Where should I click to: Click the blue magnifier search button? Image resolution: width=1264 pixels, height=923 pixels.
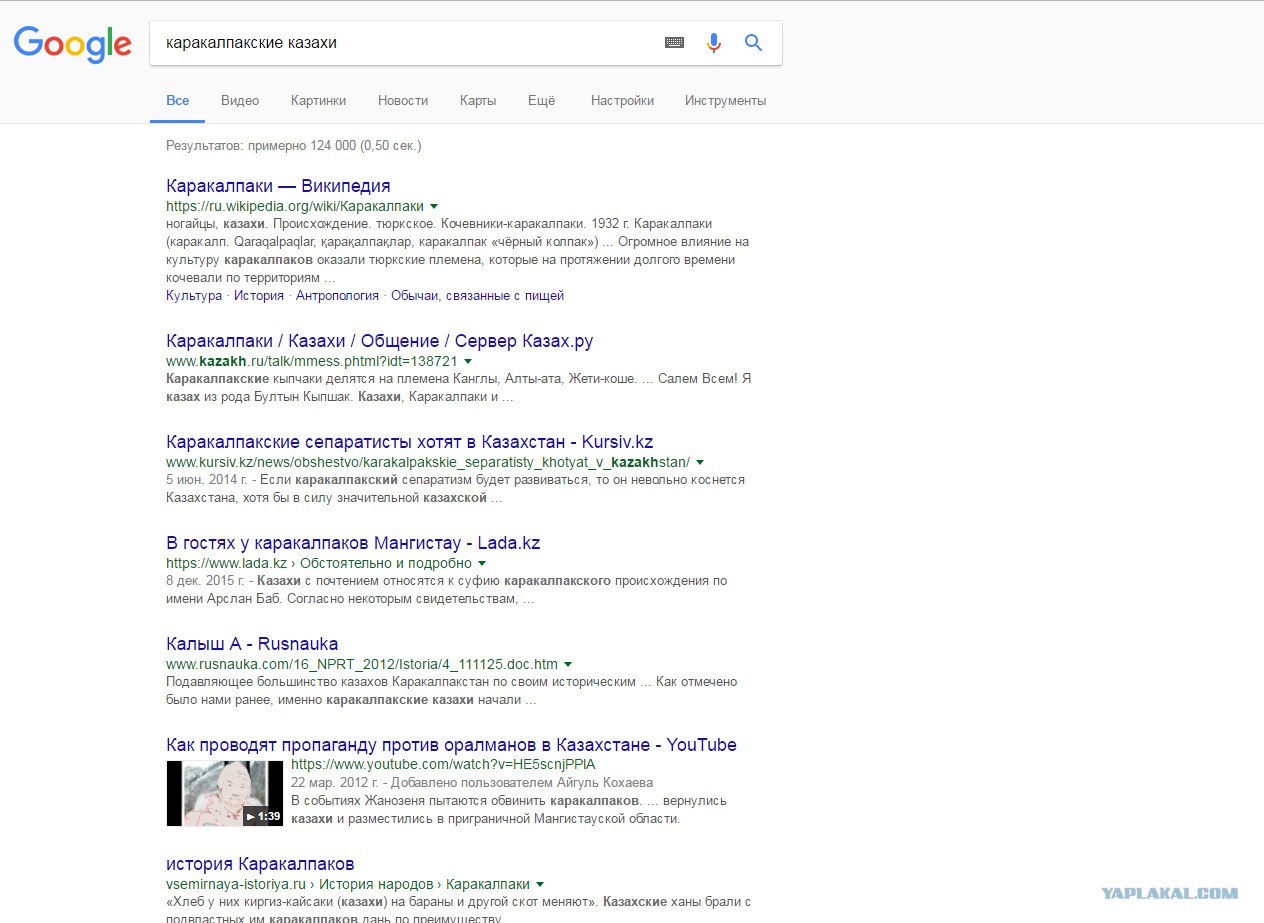754,43
